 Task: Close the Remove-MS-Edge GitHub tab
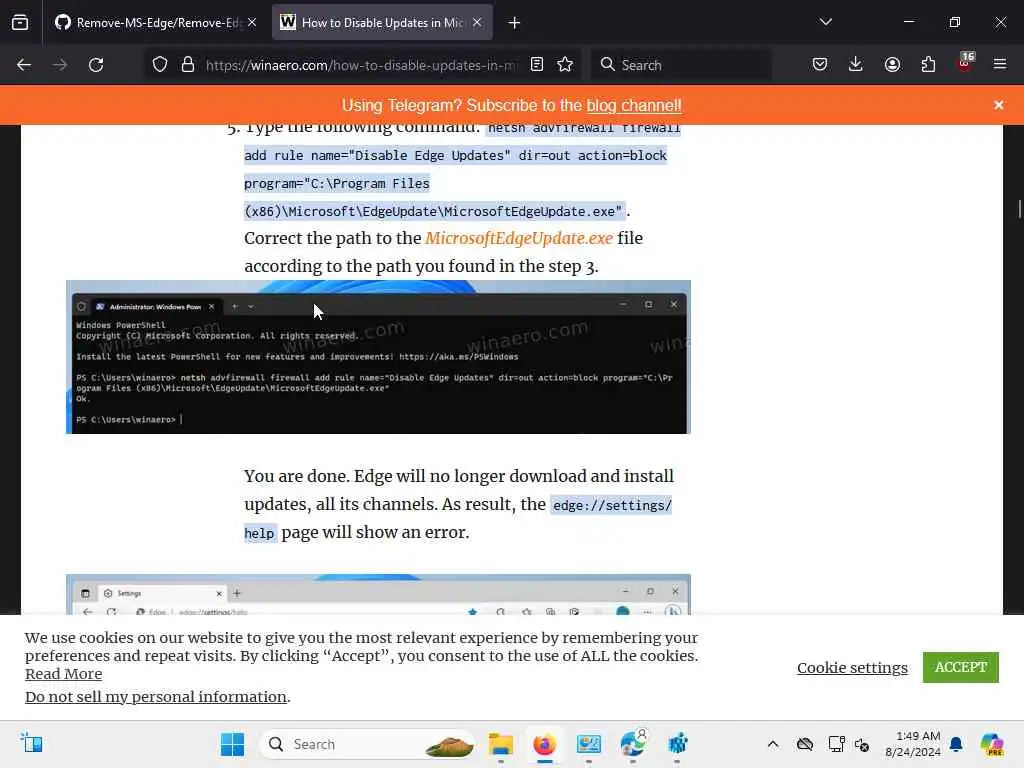pos(251,22)
